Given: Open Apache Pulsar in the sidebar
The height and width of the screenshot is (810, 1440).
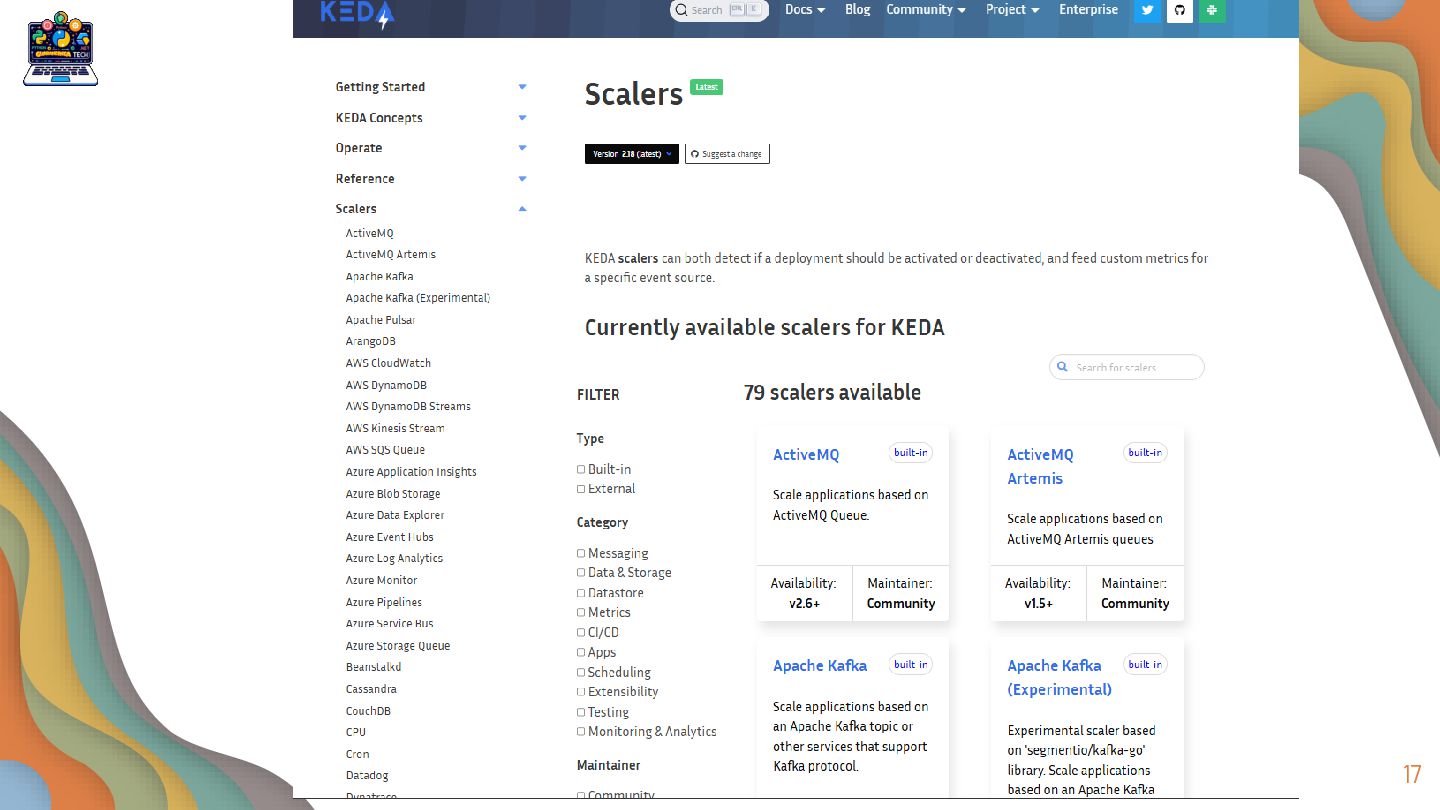Looking at the screenshot, I should click(x=380, y=320).
